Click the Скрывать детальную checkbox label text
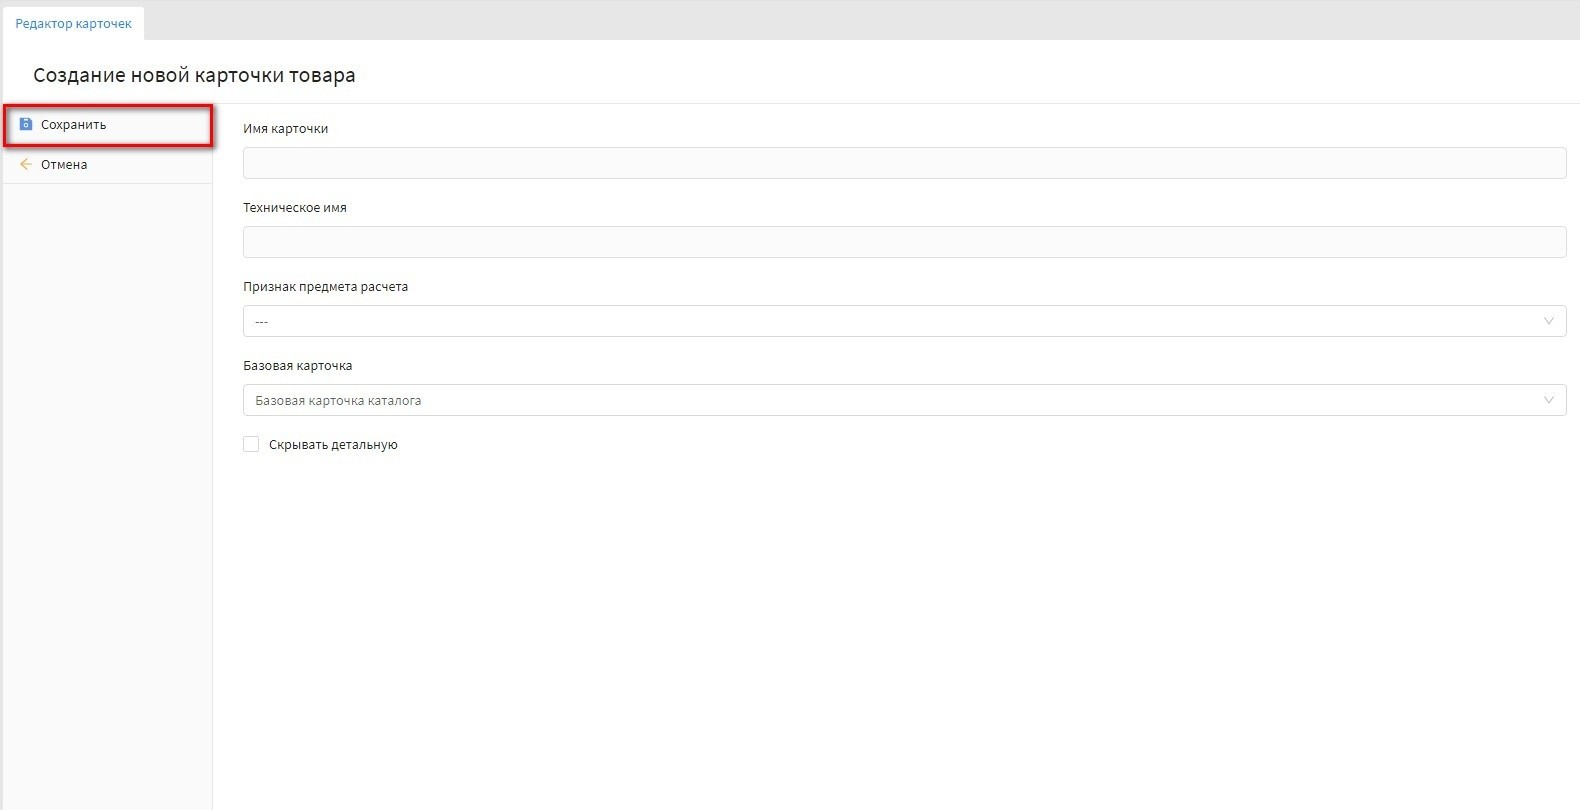Screen dimensions: 1580x810 tap(333, 445)
